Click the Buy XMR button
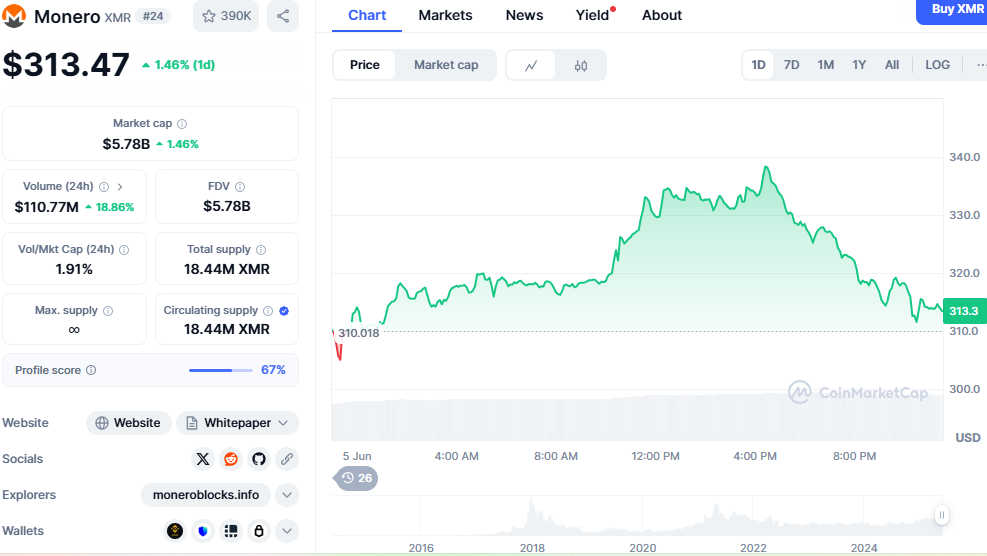The width and height of the screenshot is (987, 556). click(x=952, y=11)
